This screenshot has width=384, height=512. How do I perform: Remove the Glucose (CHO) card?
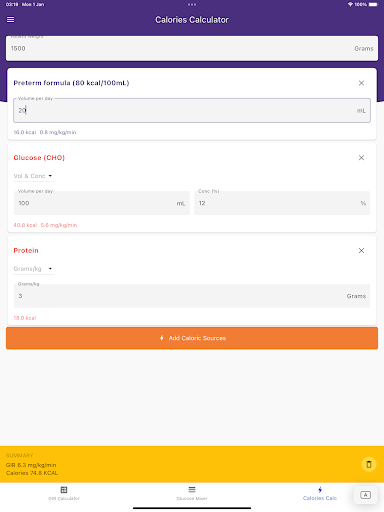coord(361,158)
